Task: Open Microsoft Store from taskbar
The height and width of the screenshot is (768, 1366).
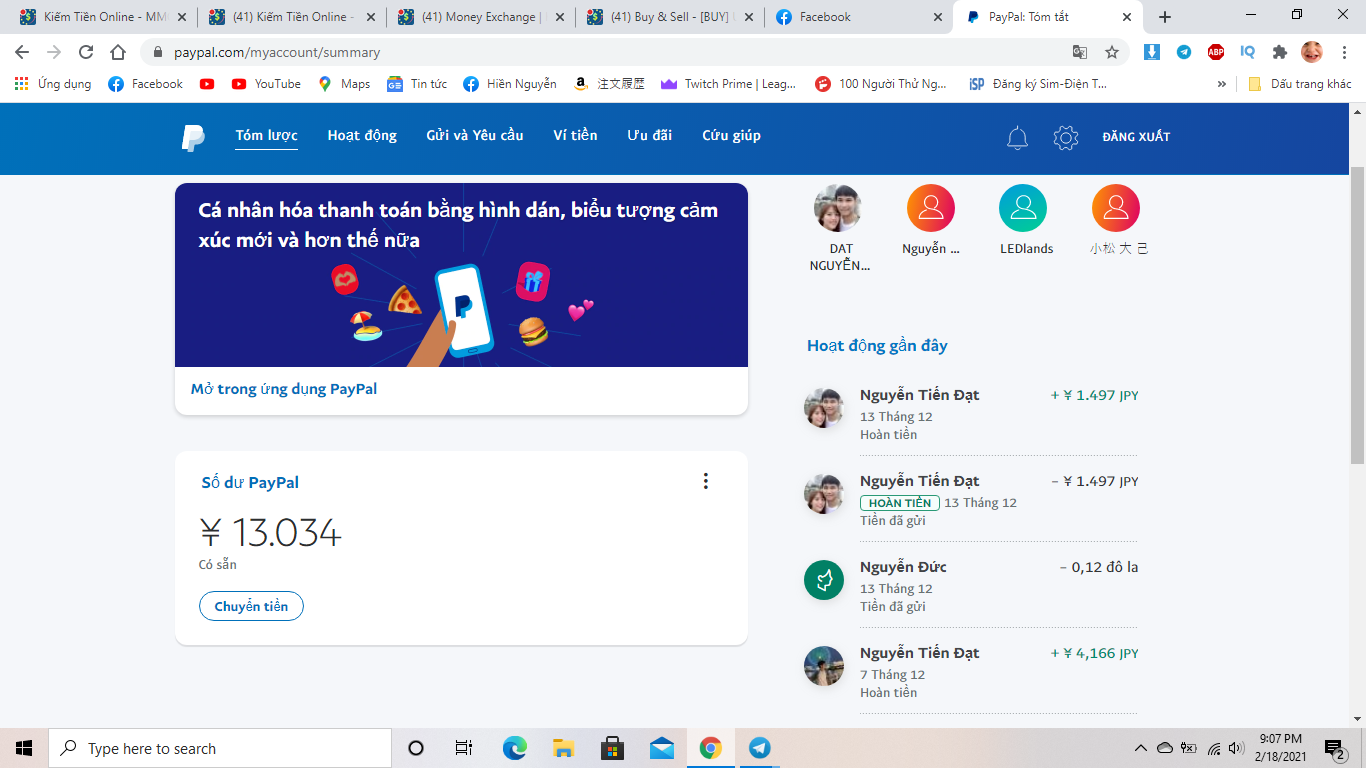Action: (x=612, y=748)
